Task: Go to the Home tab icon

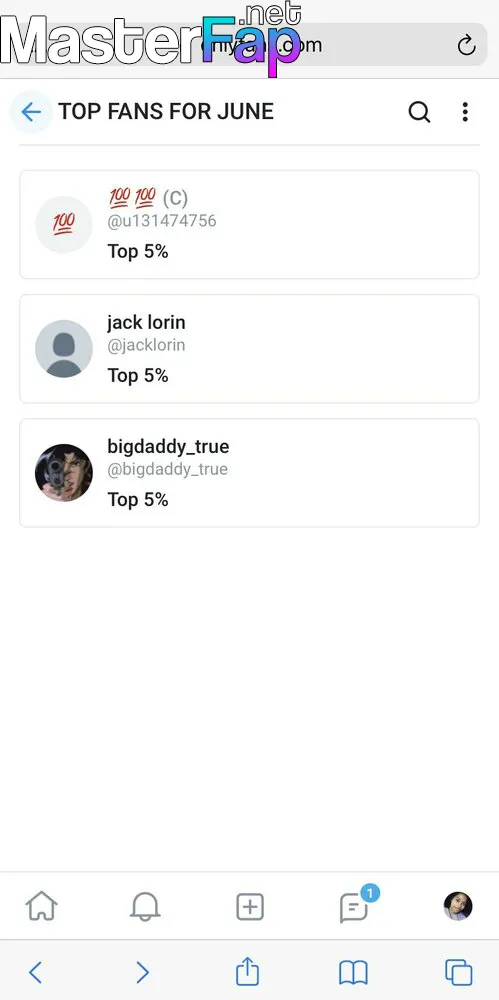Action: coord(41,906)
